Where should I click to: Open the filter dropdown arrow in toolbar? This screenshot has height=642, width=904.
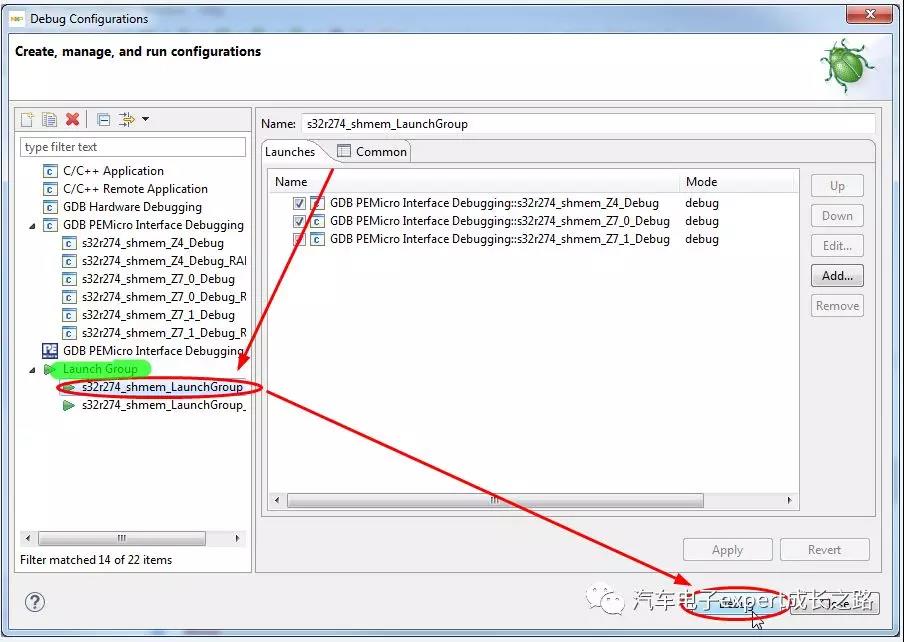point(146,120)
